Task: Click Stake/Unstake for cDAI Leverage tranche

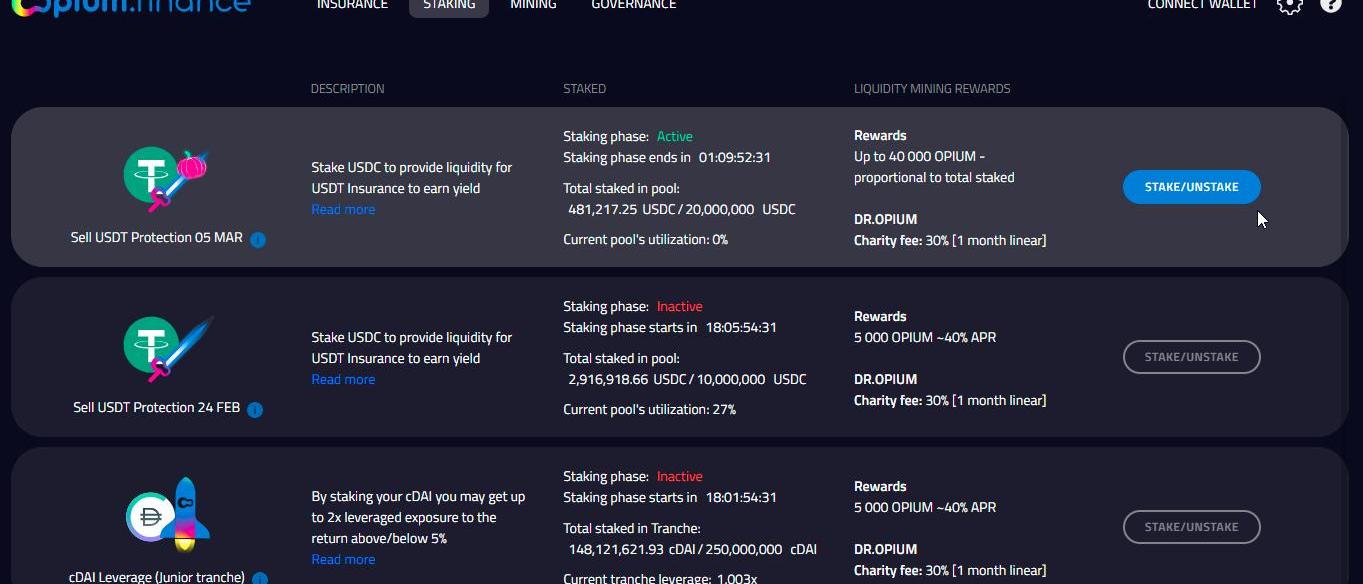Action: tap(1191, 527)
